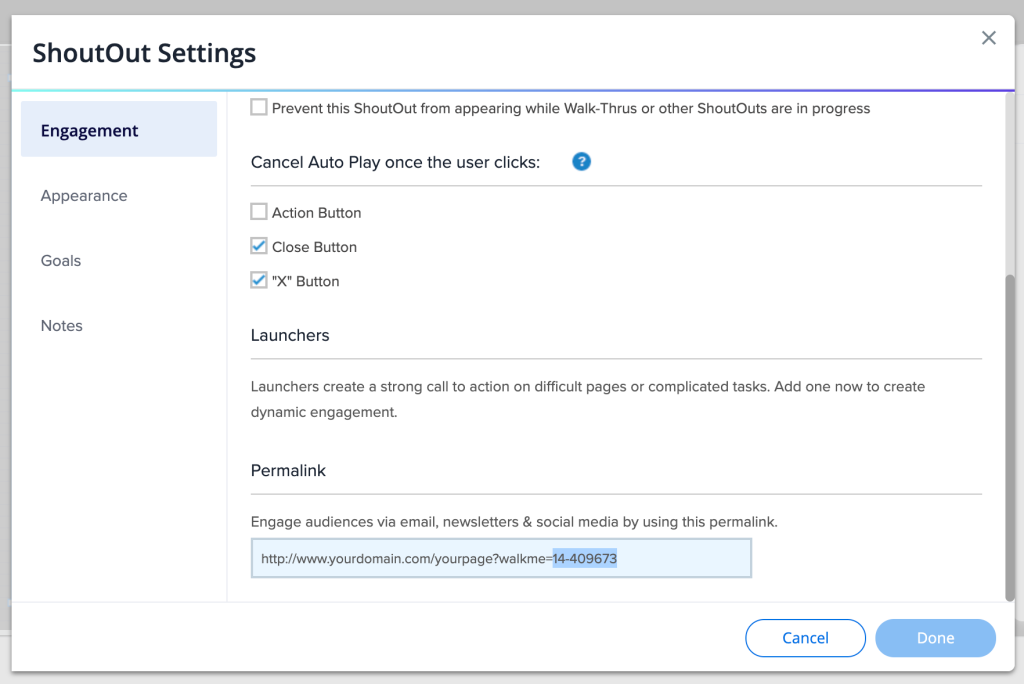Image resolution: width=1024 pixels, height=684 pixels.
Task: Uncheck the "X" Button checkbox
Action: 259,281
